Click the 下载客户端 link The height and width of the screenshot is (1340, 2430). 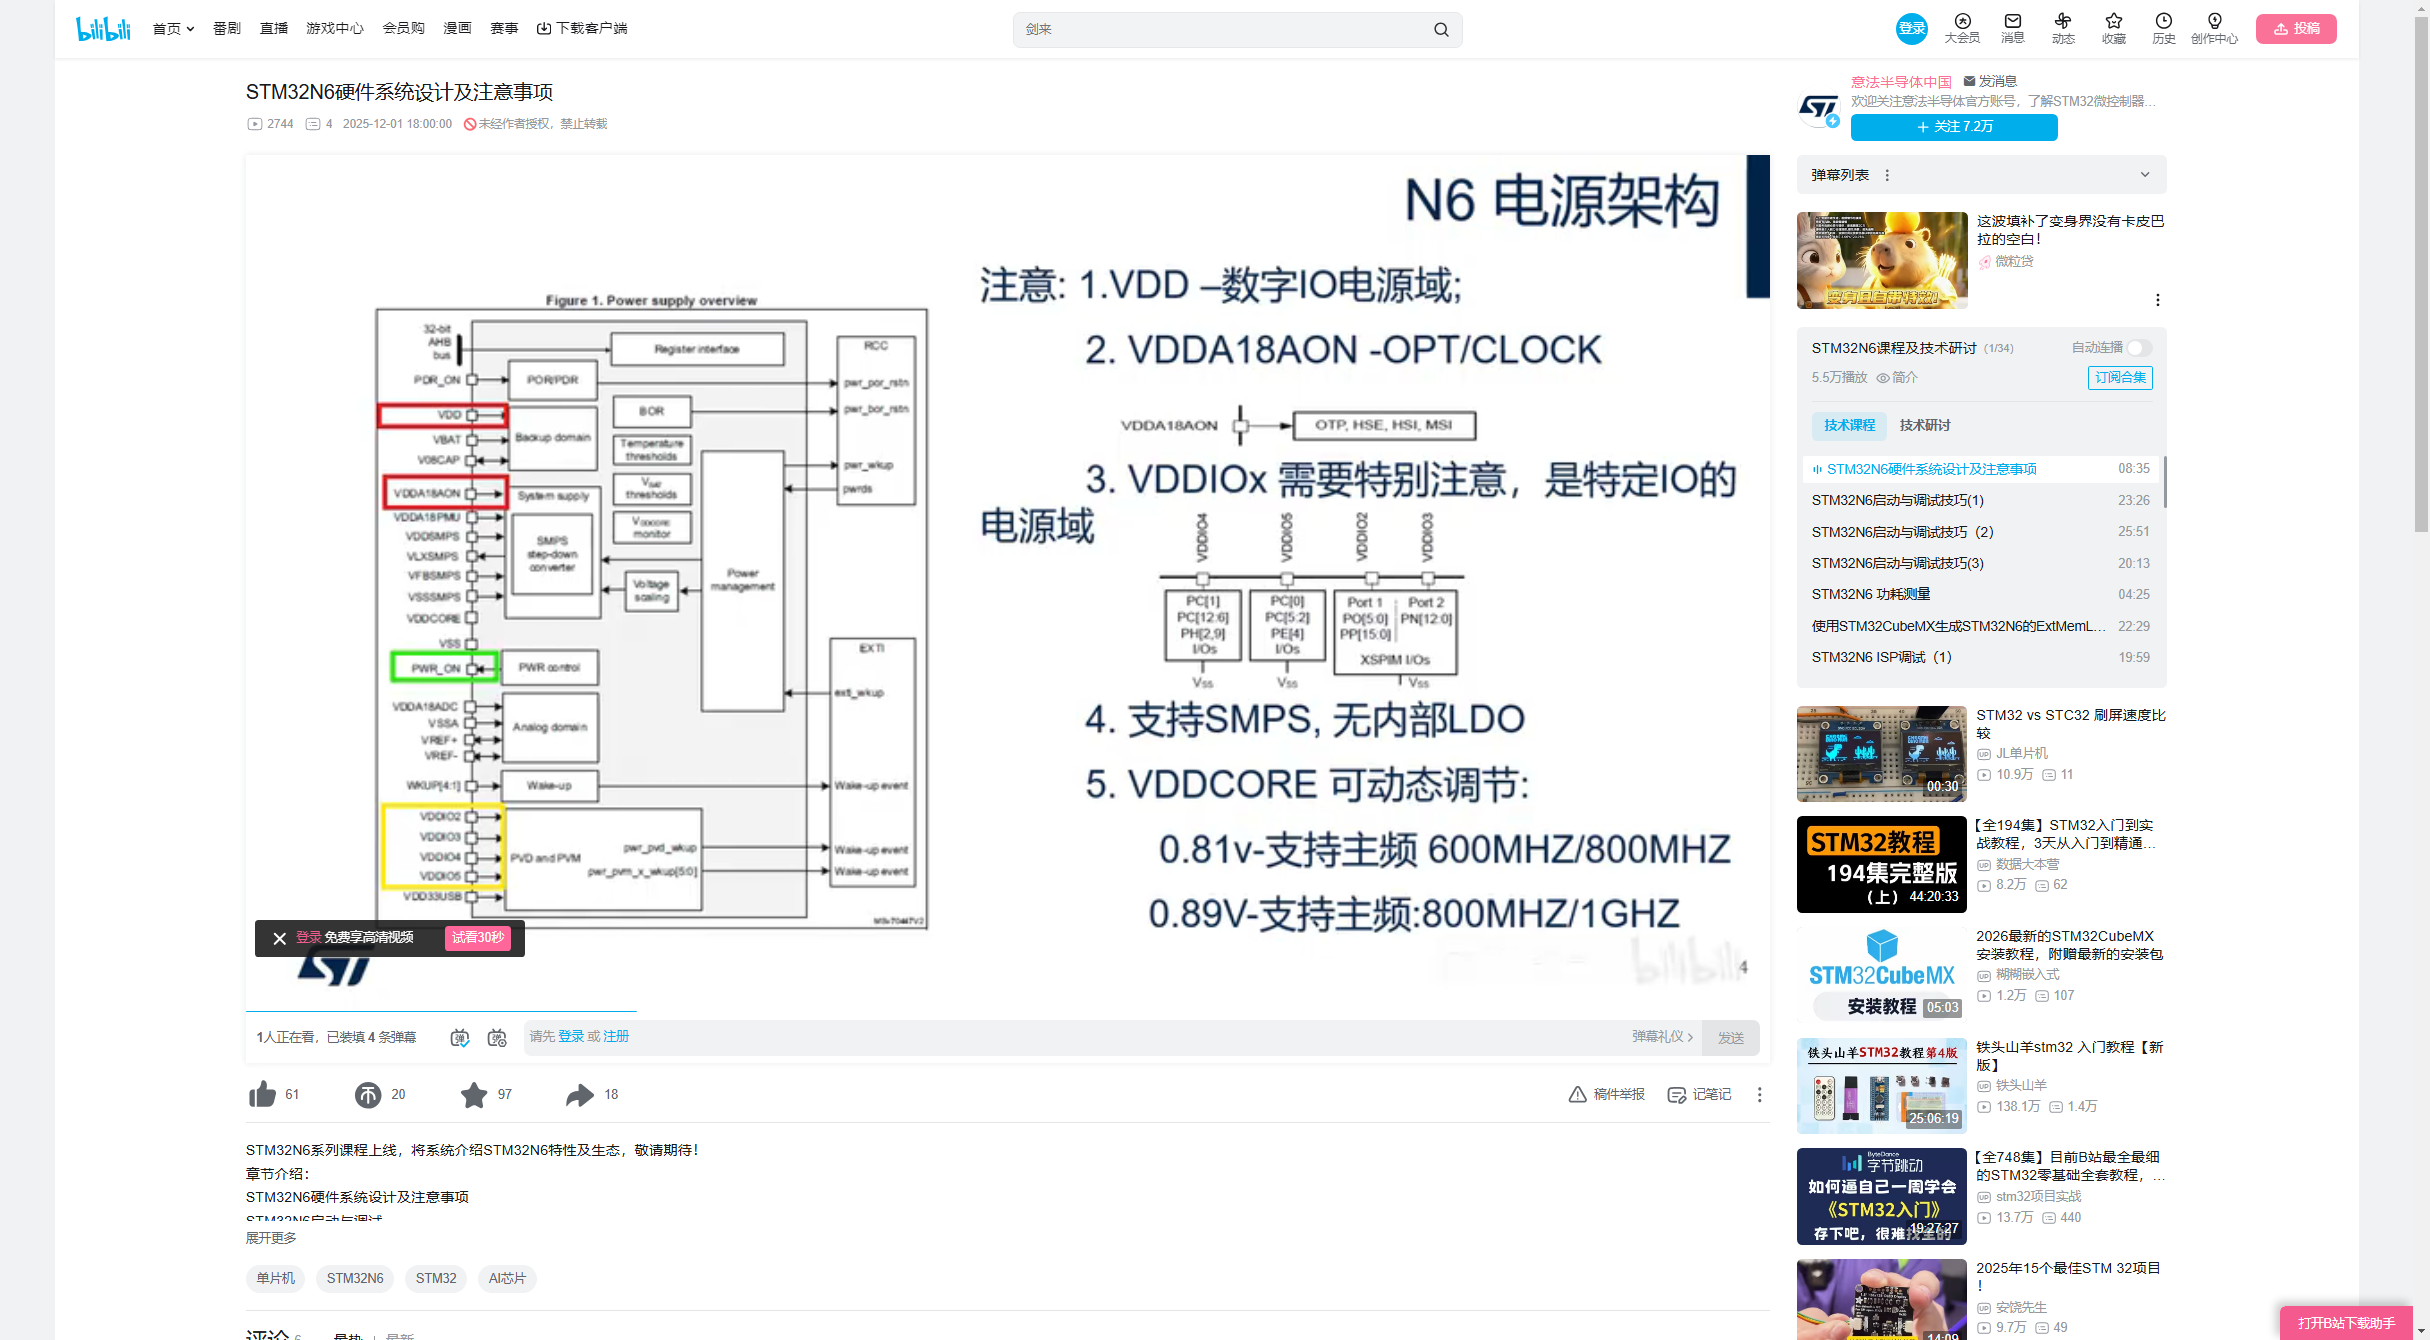[582, 29]
